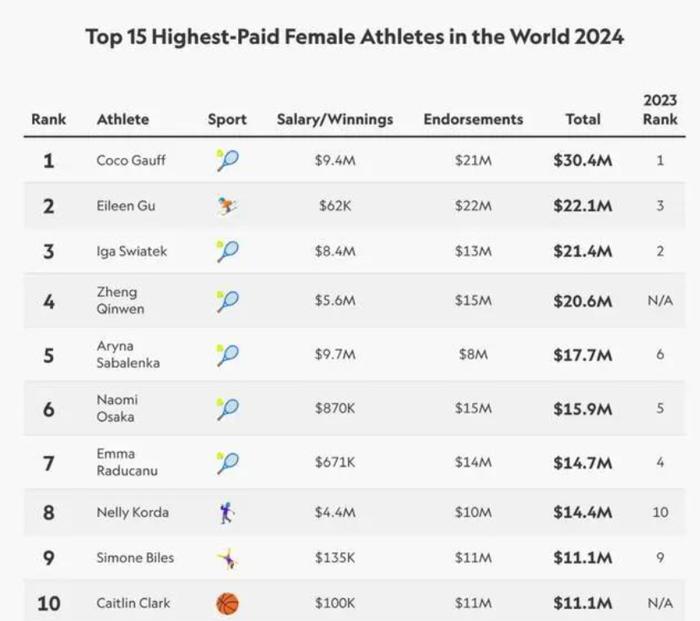Click Emma Raducanu's tennis racket icon
Screen dimensions: 700x621
pos(227,462)
